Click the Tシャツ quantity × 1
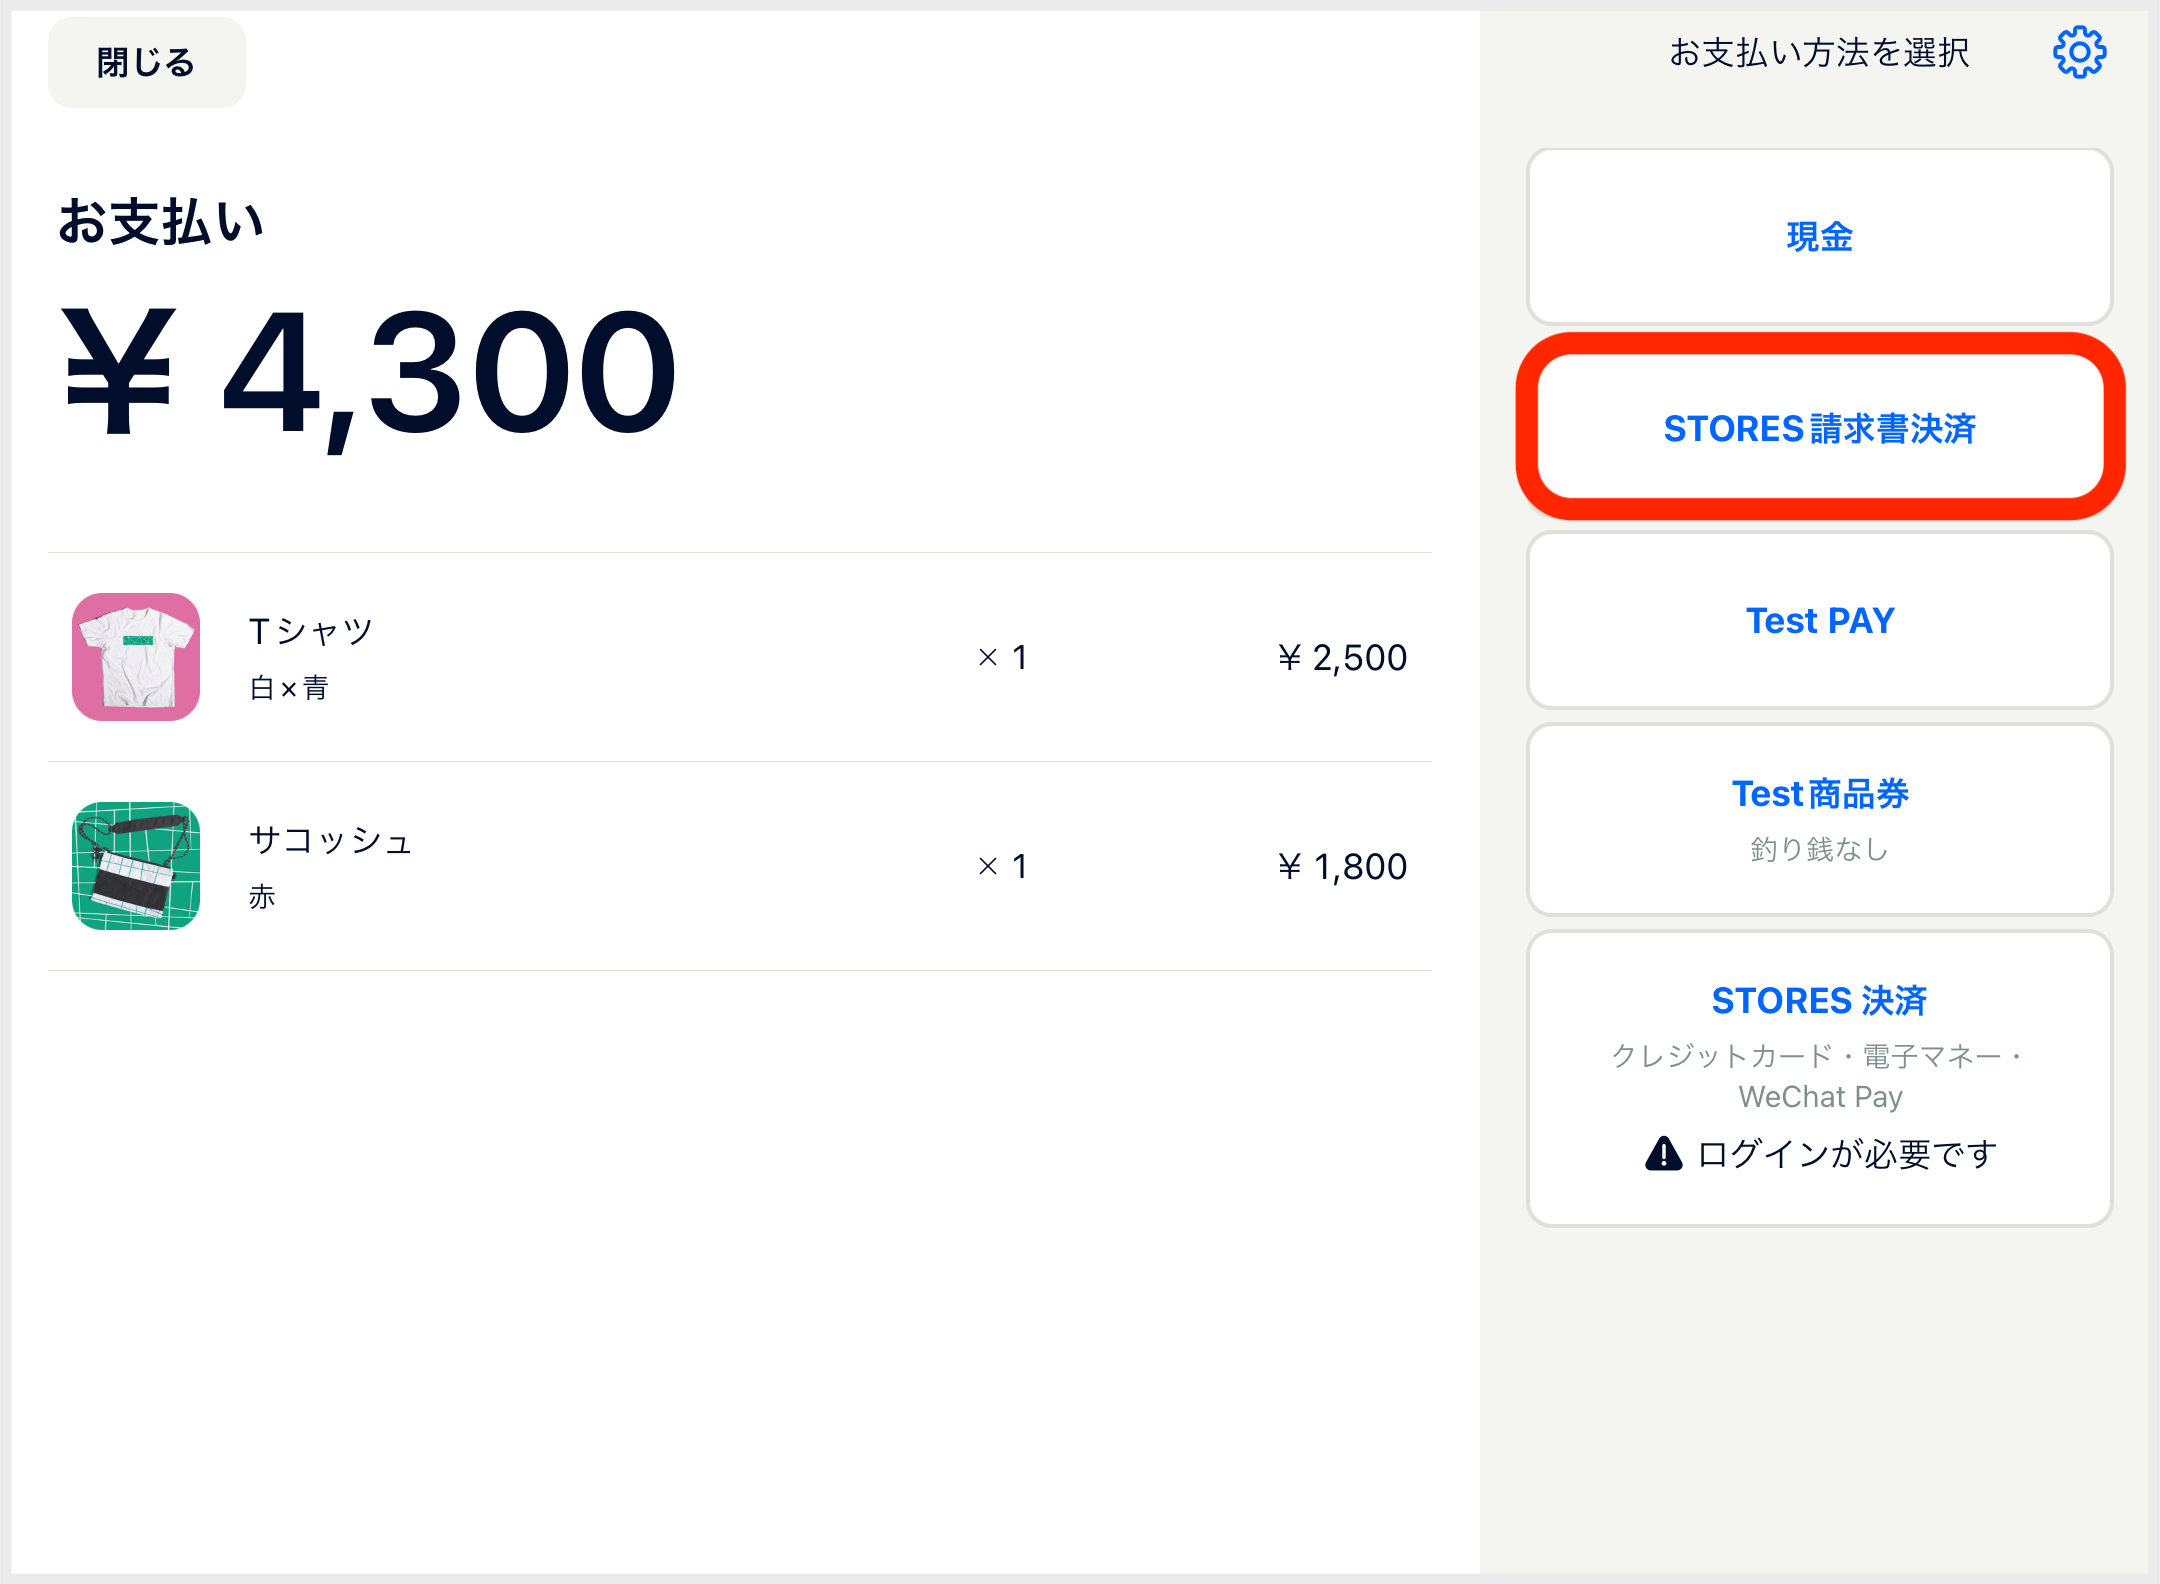The image size is (2160, 1584). click(x=1003, y=657)
